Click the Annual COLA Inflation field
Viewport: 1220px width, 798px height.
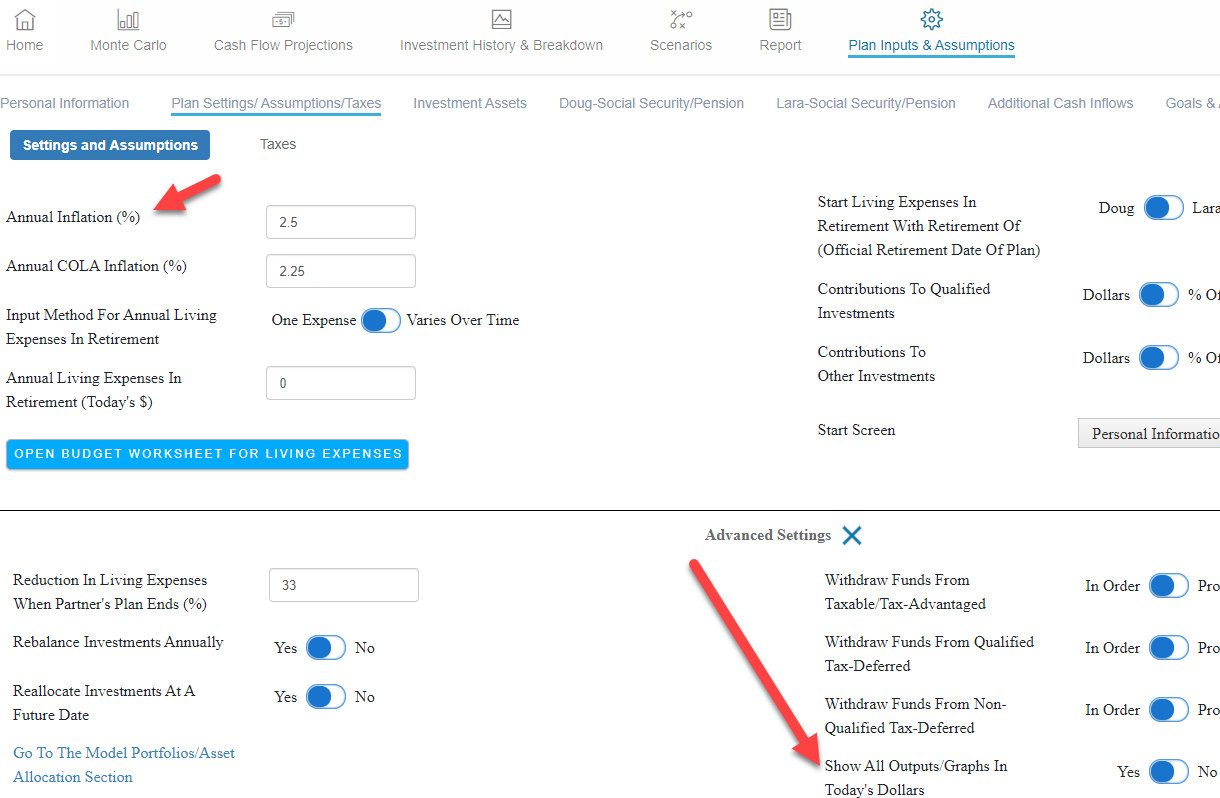pos(341,271)
